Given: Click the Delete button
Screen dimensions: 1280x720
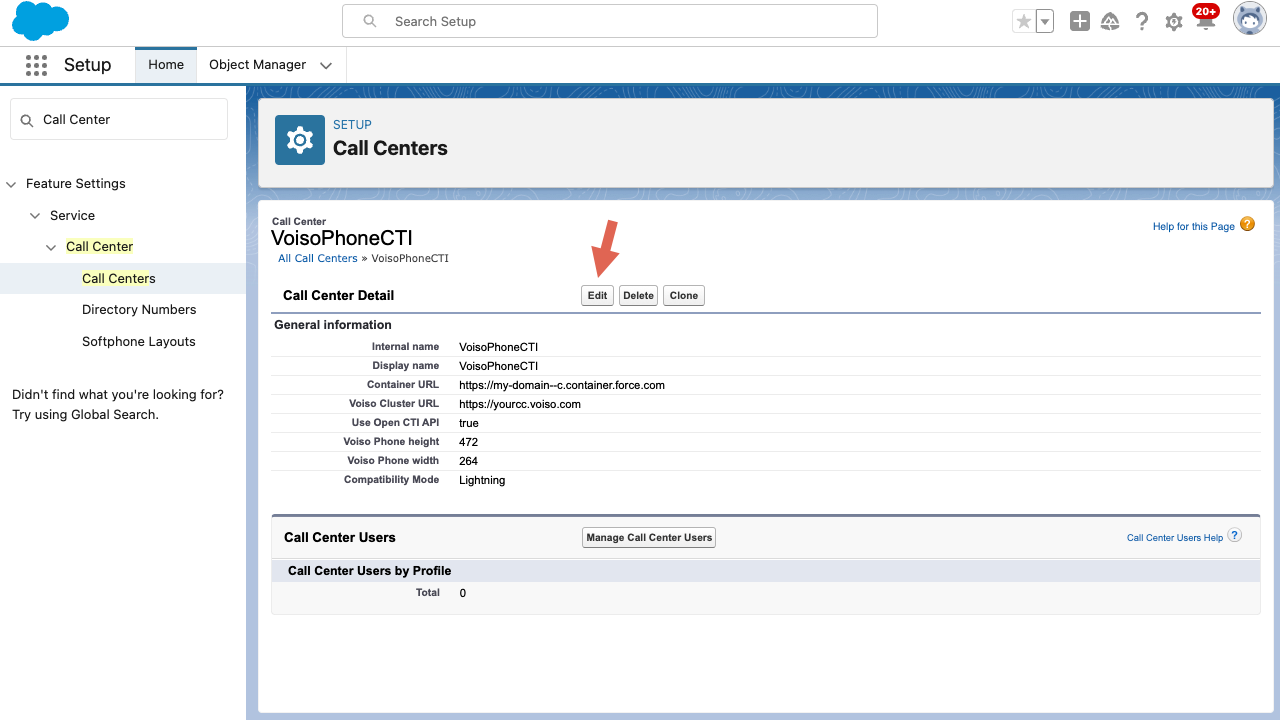Looking at the screenshot, I should pyautogui.click(x=638, y=296).
